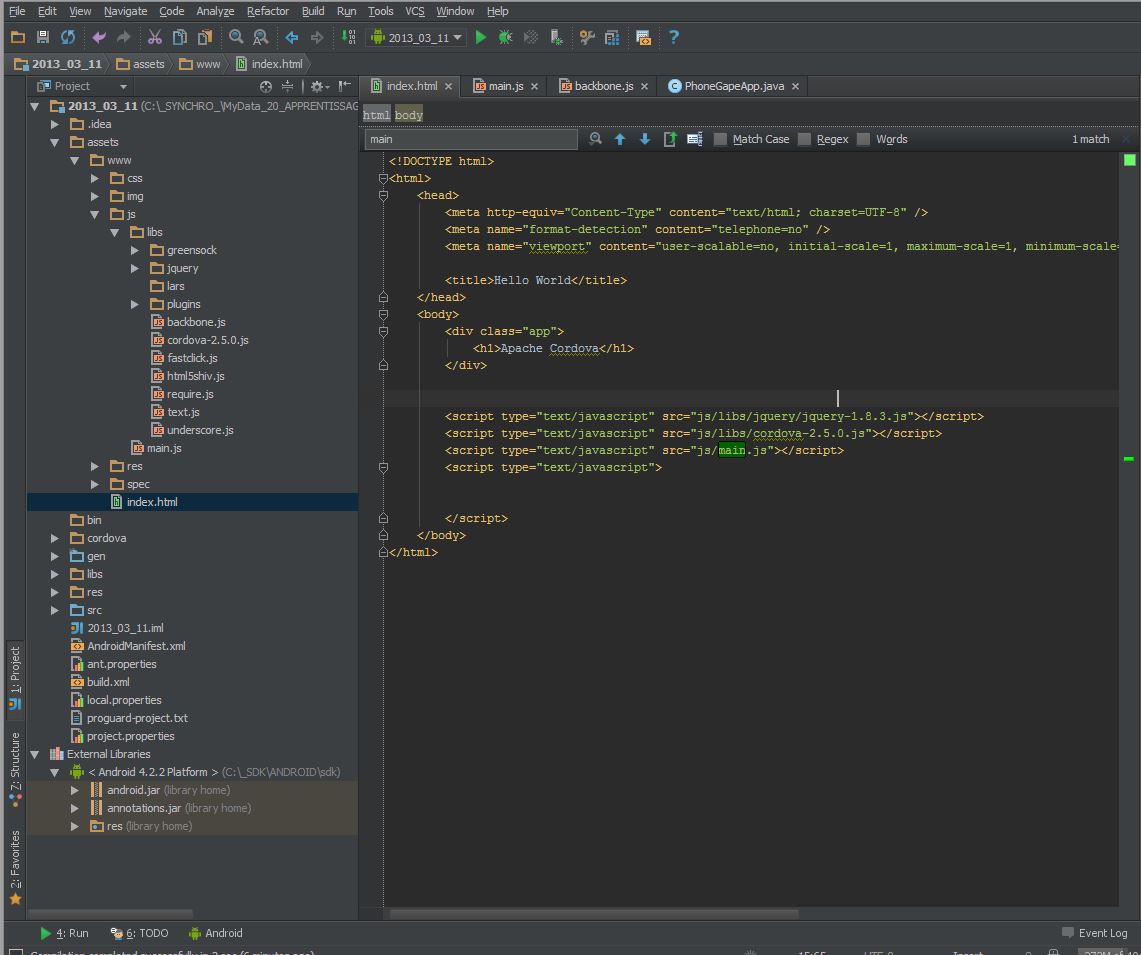Run the app with green play icon
This screenshot has height=955, width=1141.
(x=480, y=37)
